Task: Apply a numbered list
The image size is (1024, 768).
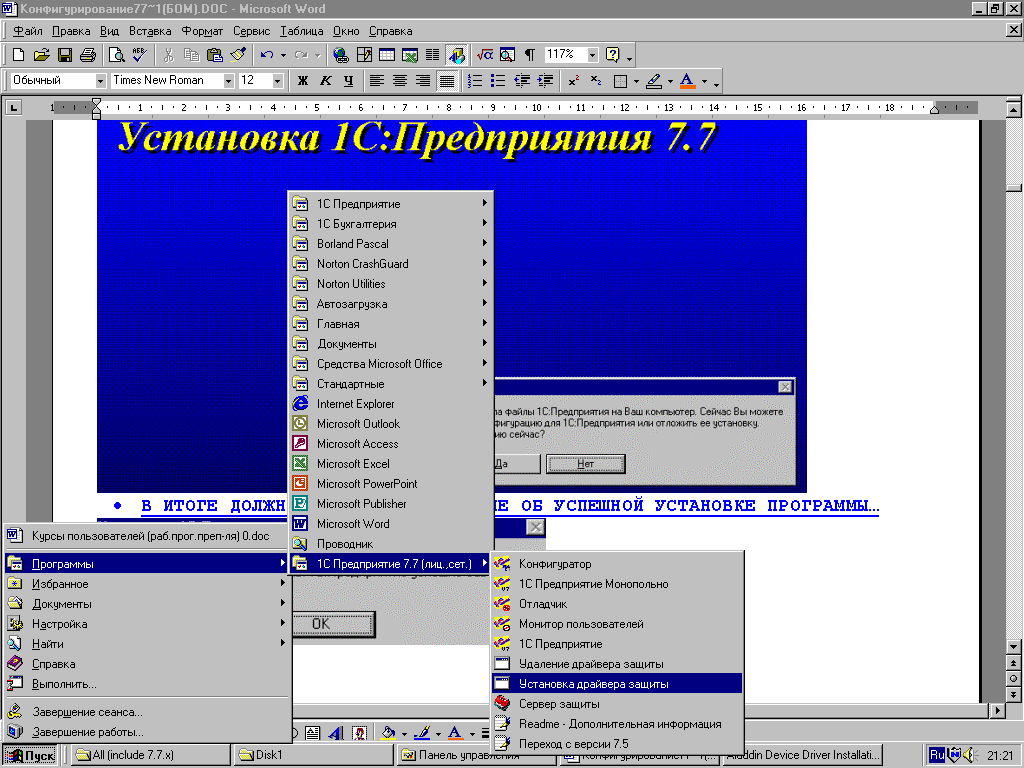Action: click(x=475, y=81)
